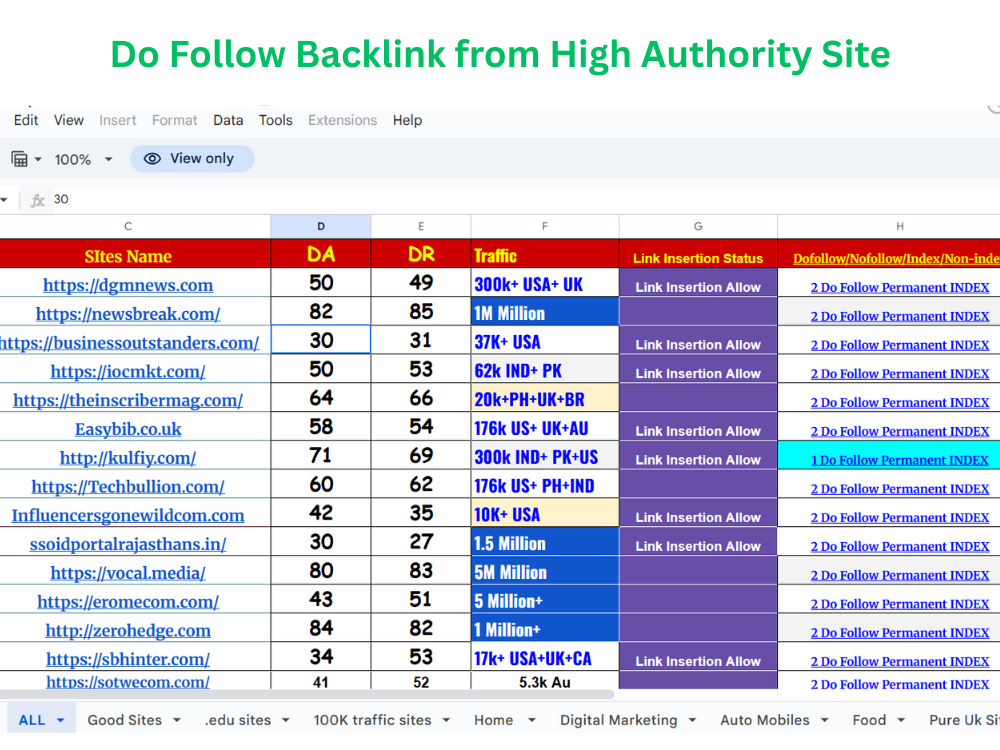
Task: Select the Link Insertion Status header
Action: pyautogui.click(x=698, y=254)
